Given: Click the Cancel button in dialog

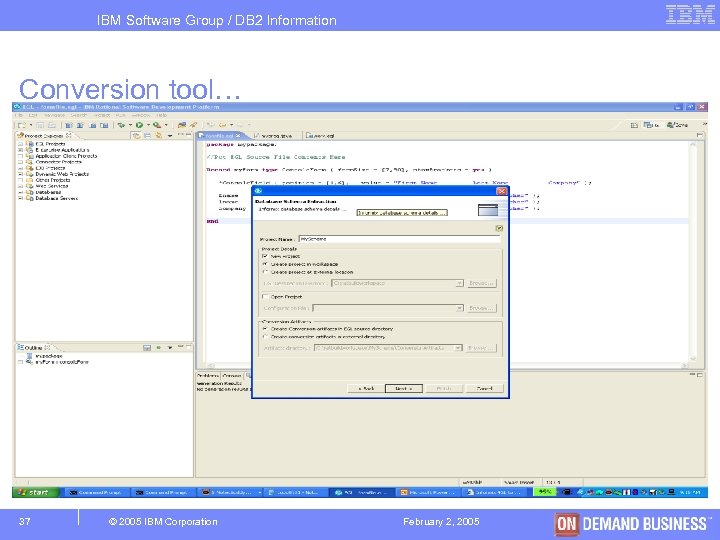Looking at the screenshot, I should coord(484,388).
